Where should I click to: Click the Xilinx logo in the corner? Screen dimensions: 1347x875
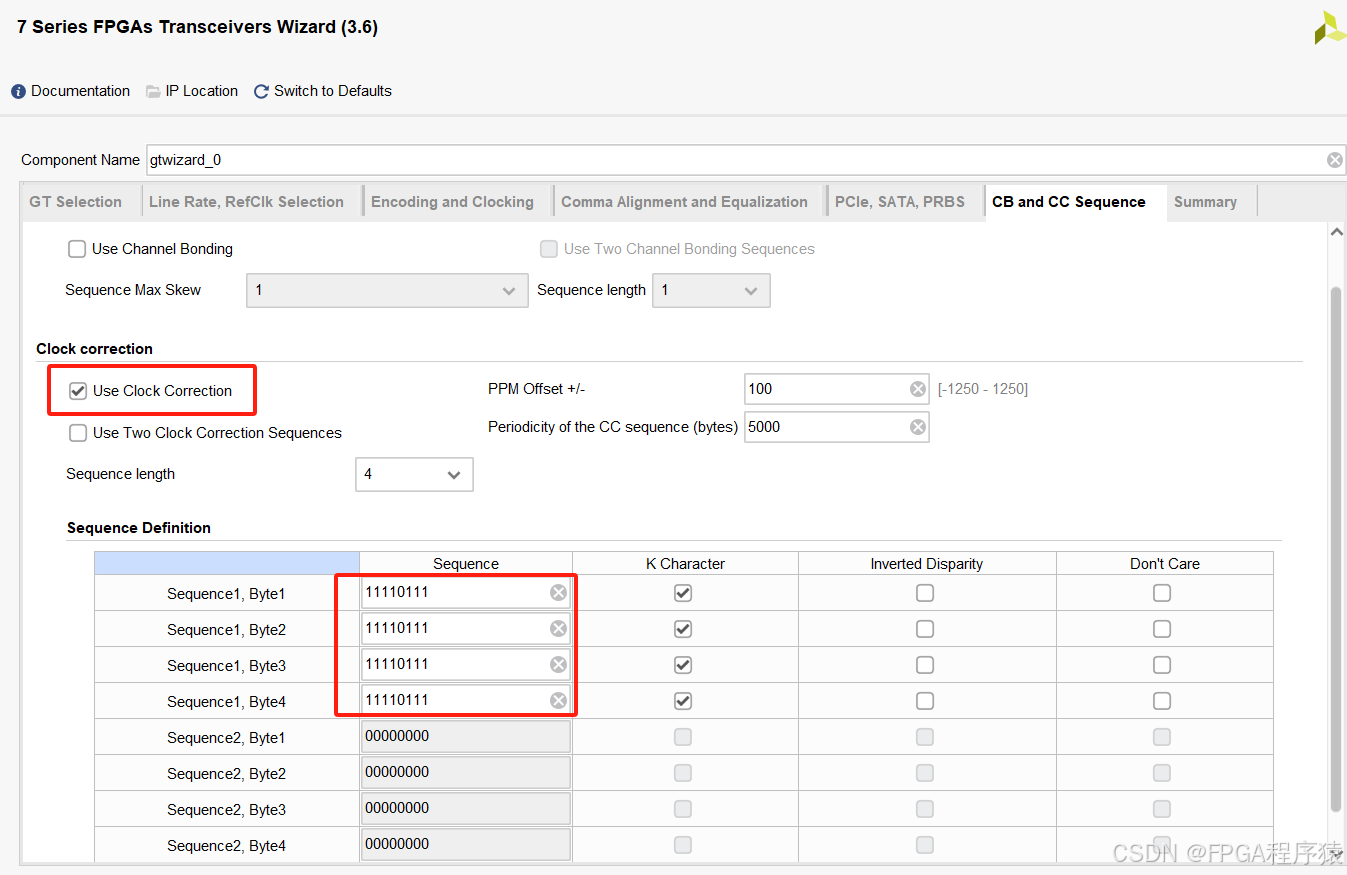click(x=1329, y=28)
